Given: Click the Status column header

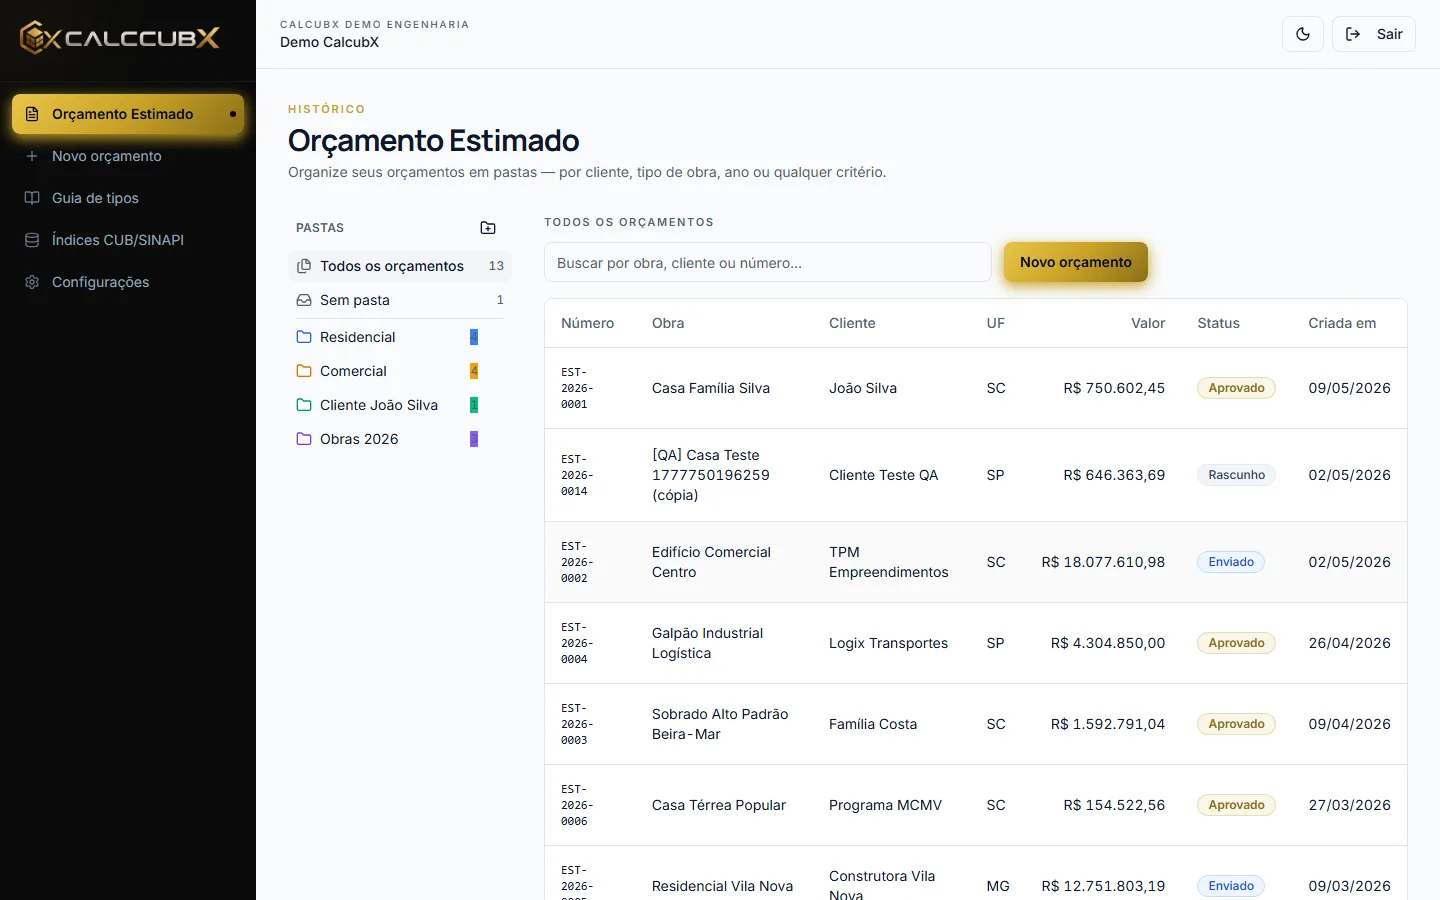Looking at the screenshot, I should click(1218, 323).
